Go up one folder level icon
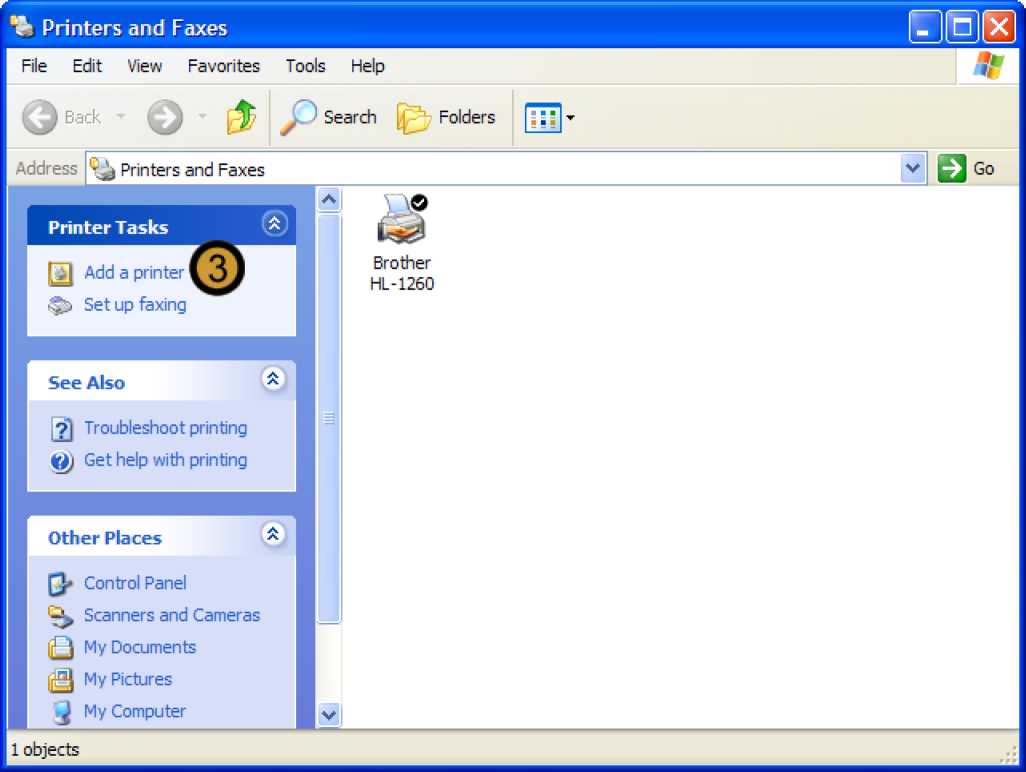Viewport: 1026px width, 772px height. point(241,117)
